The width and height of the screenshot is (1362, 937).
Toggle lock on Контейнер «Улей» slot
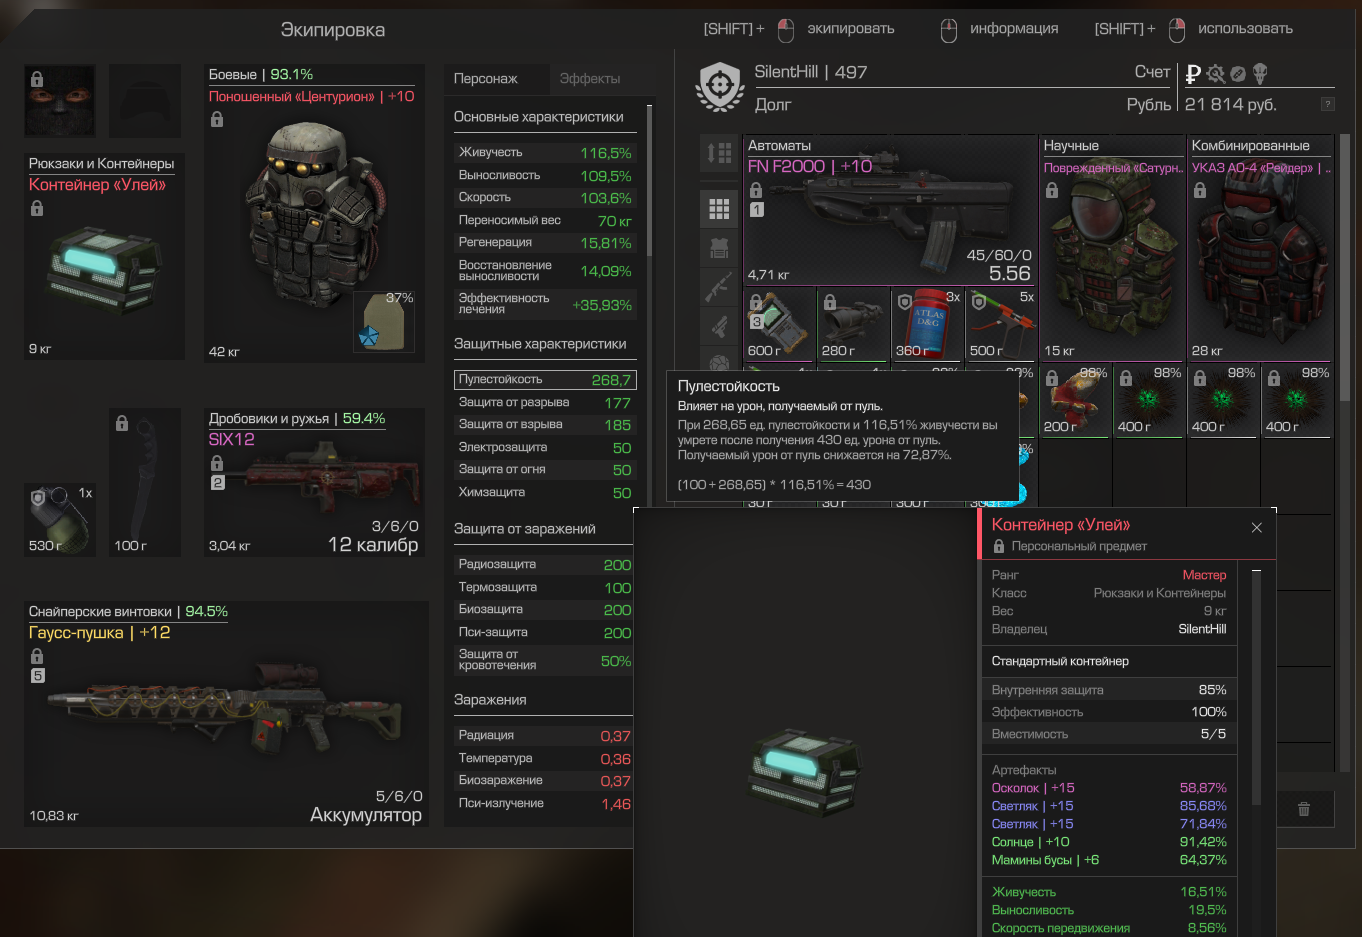tap(37, 208)
